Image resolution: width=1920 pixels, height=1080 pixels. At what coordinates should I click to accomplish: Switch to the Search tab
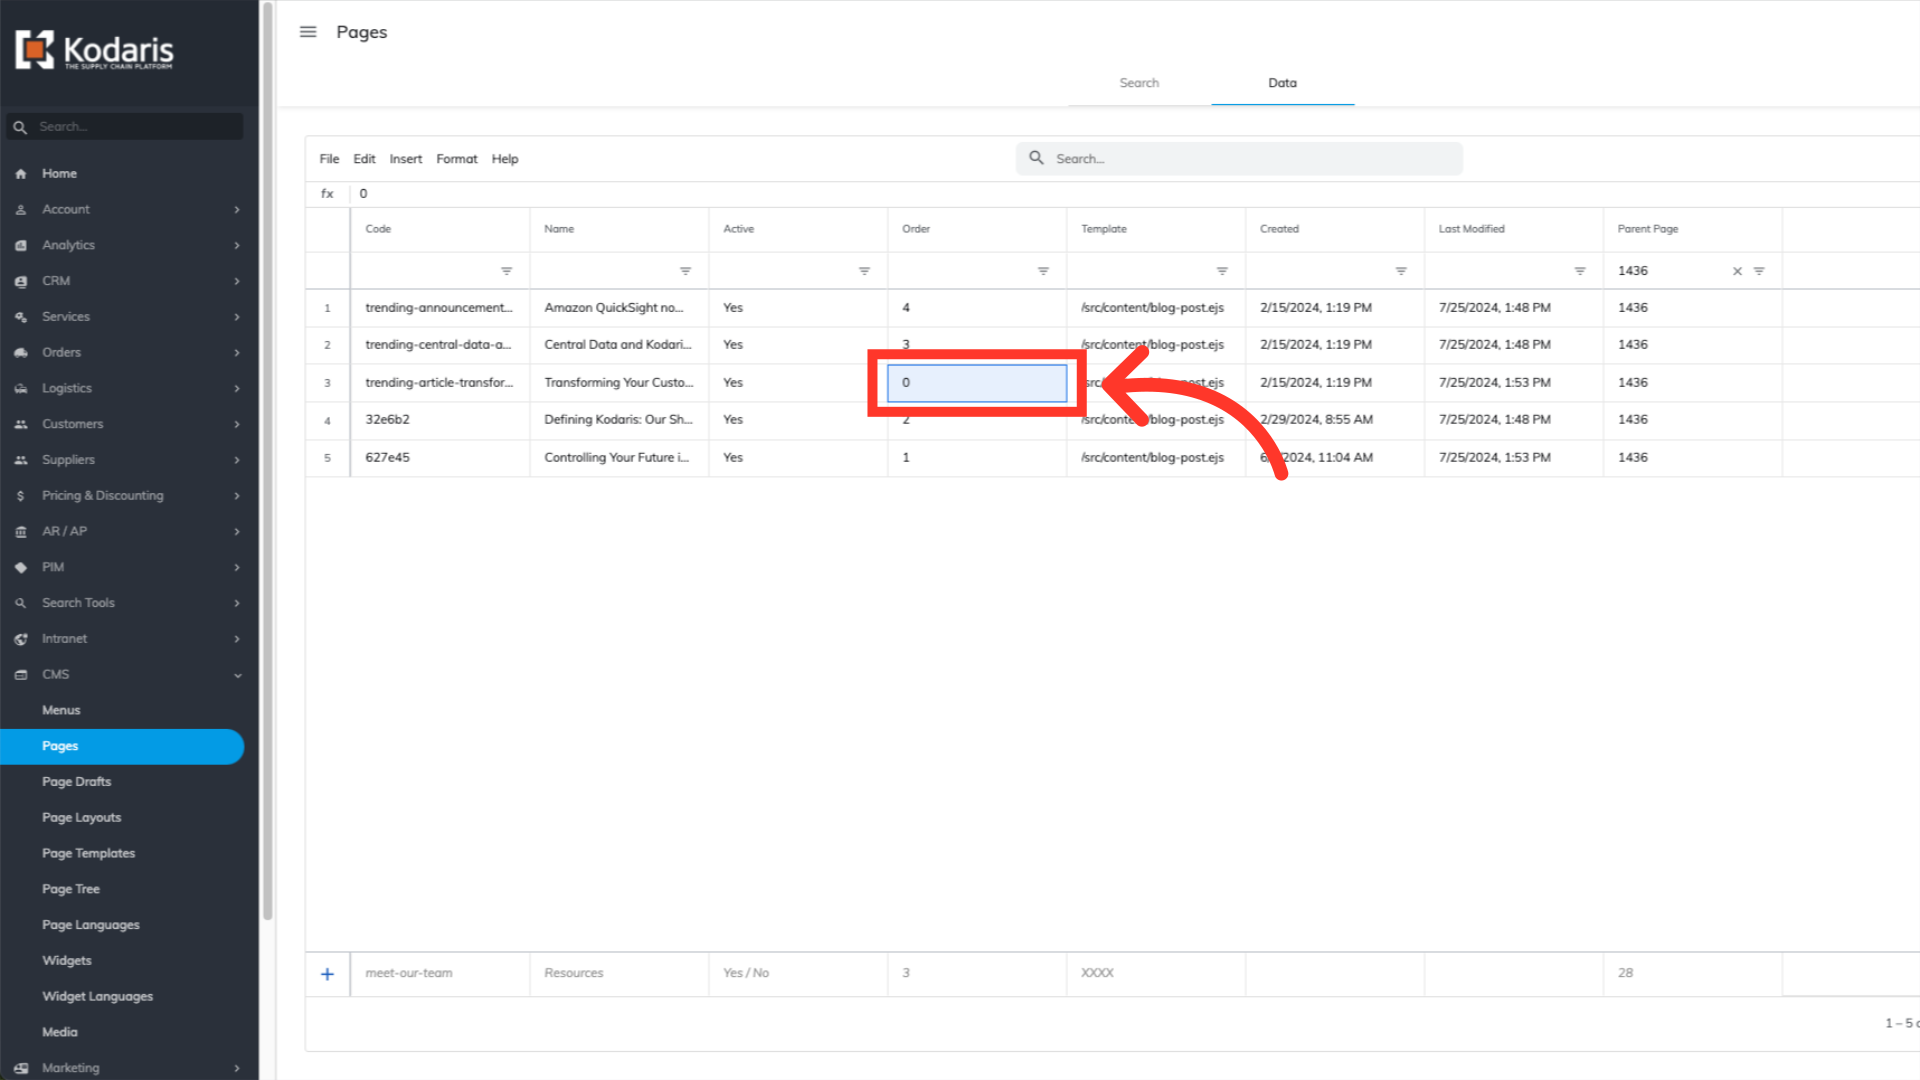pos(1139,83)
